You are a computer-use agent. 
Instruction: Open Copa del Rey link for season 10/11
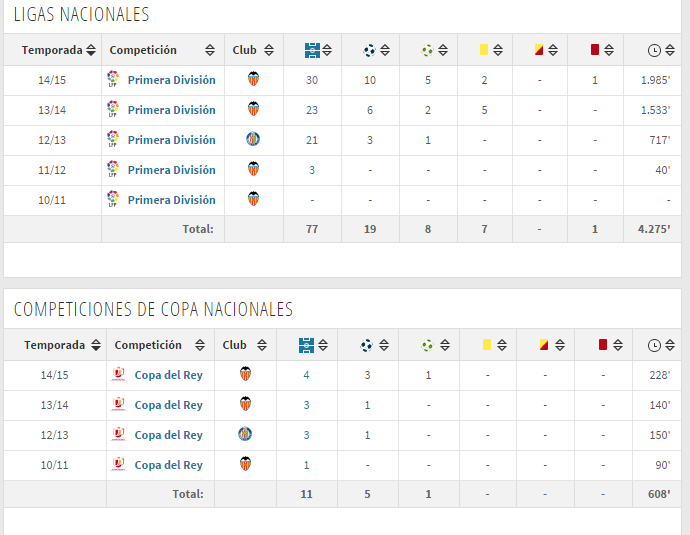pyautogui.click(x=169, y=465)
